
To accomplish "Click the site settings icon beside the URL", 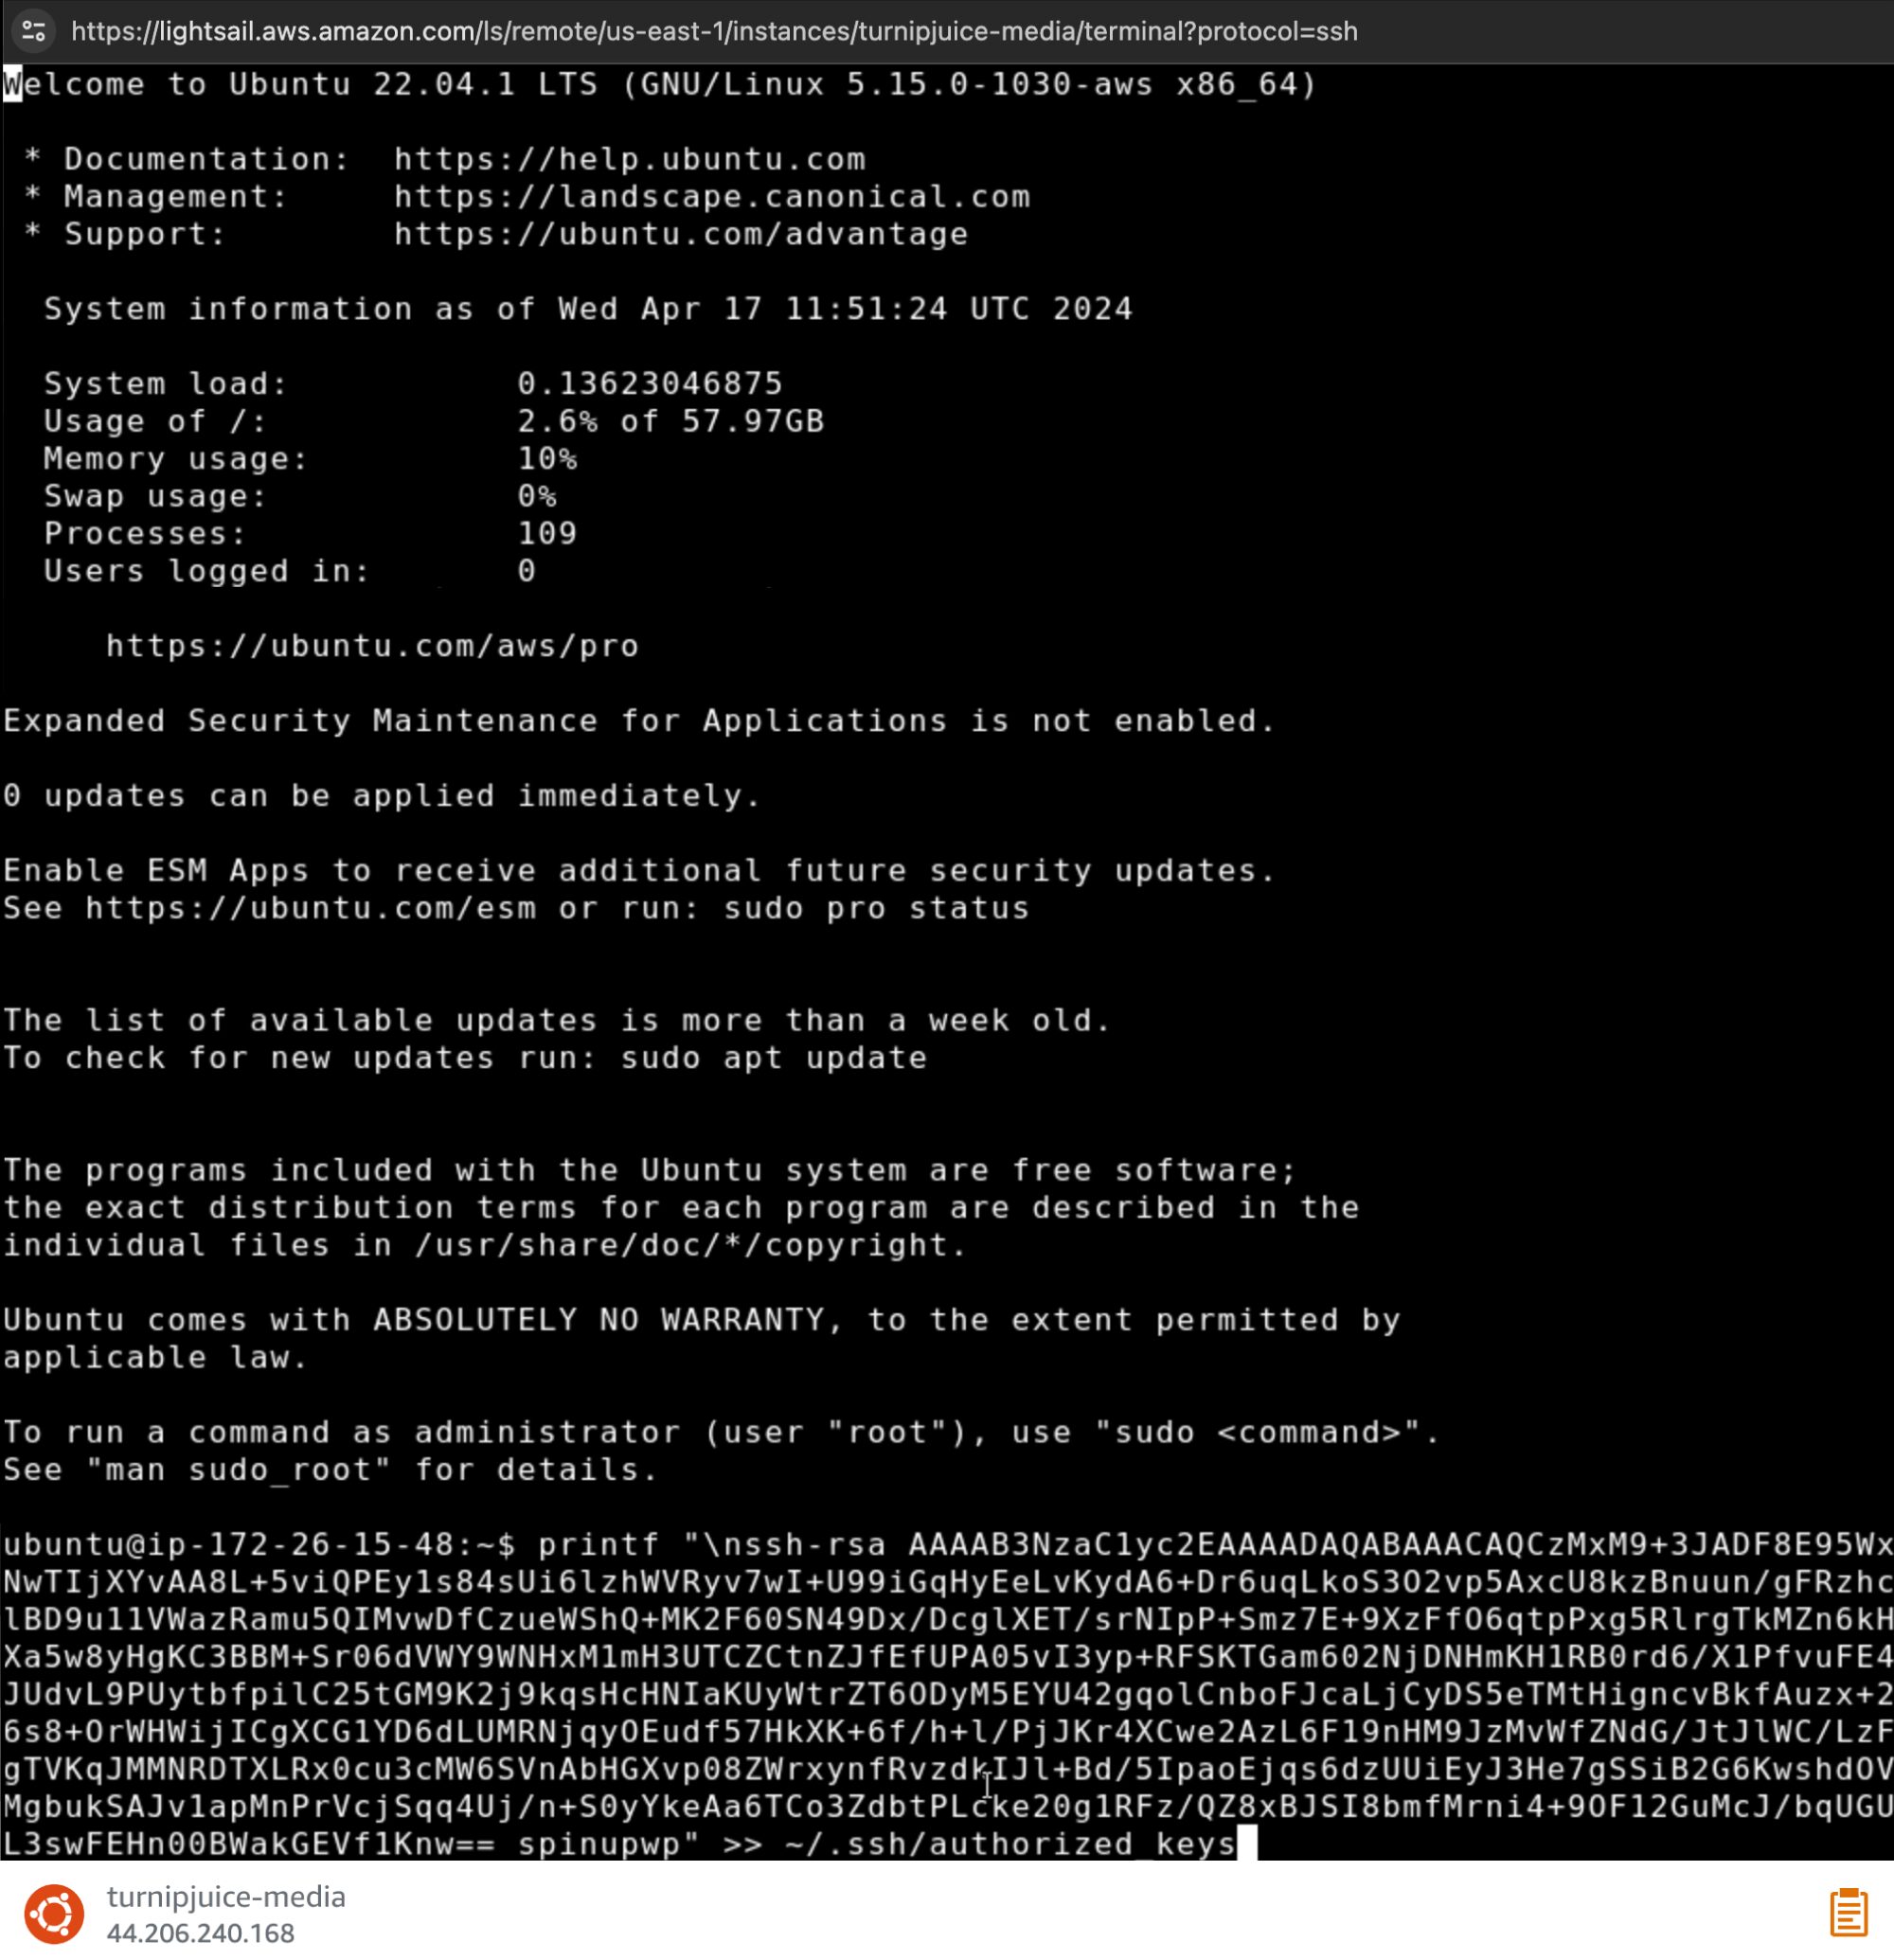I will pyautogui.click(x=33, y=30).
